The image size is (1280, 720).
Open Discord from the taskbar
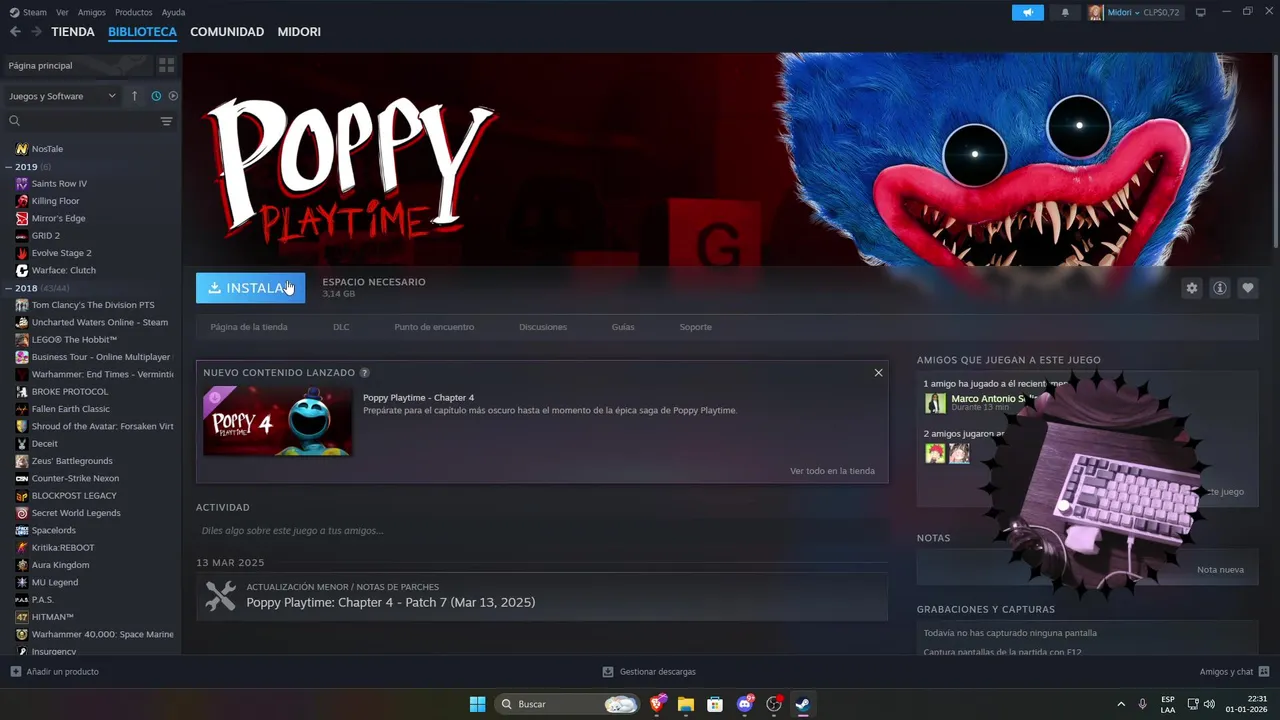click(x=744, y=704)
